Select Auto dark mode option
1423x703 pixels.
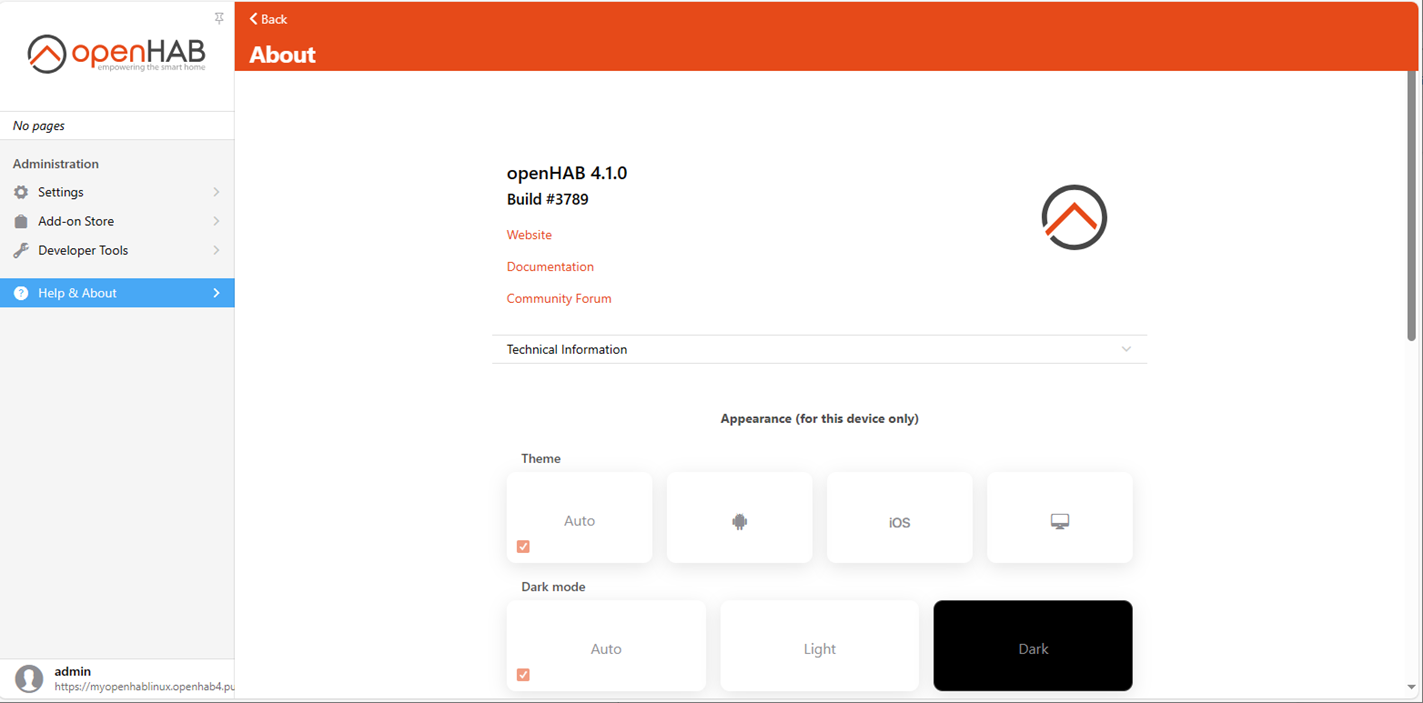point(606,645)
